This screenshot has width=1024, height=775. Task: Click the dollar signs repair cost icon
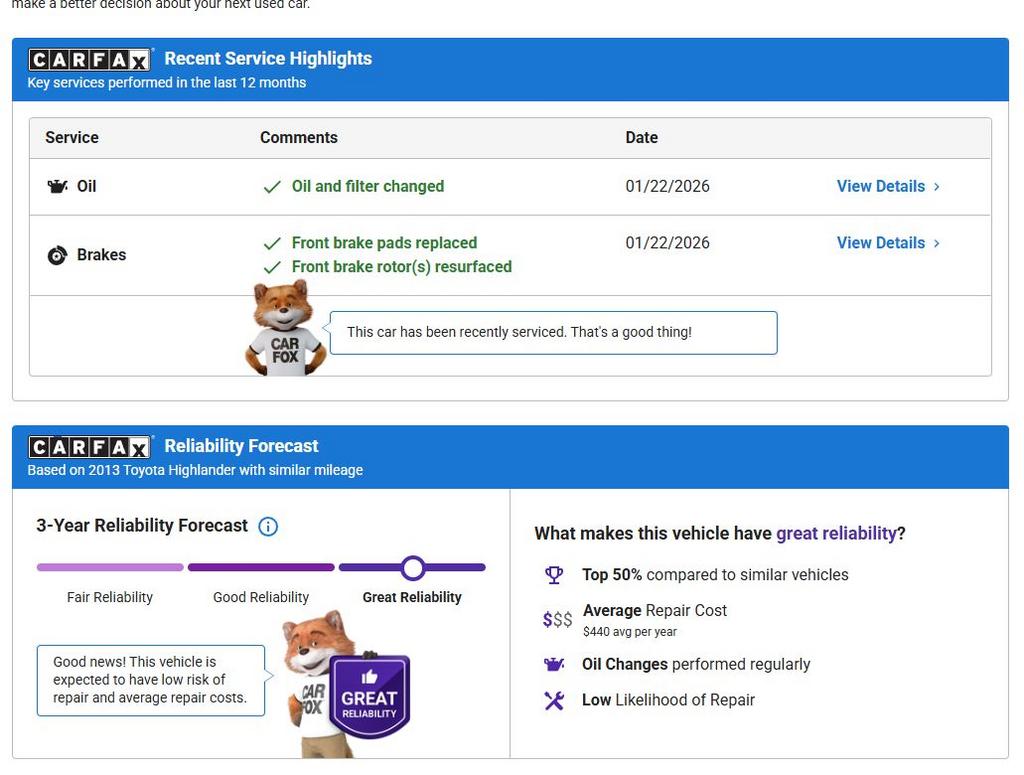557,620
